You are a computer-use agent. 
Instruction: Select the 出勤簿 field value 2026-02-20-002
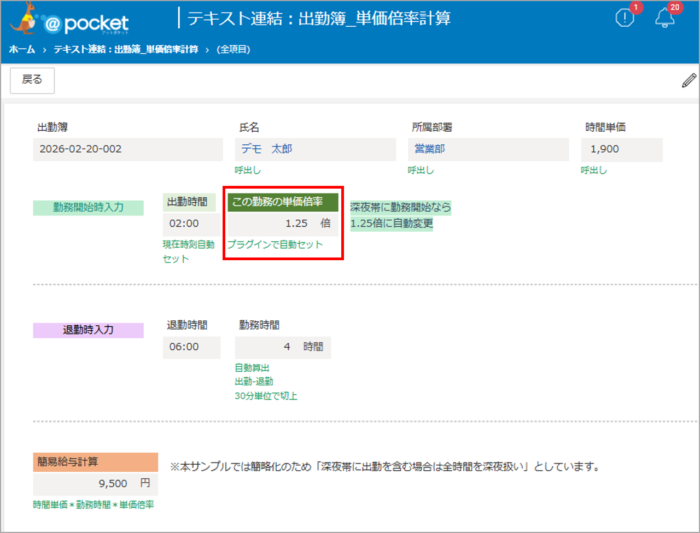click(x=128, y=149)
